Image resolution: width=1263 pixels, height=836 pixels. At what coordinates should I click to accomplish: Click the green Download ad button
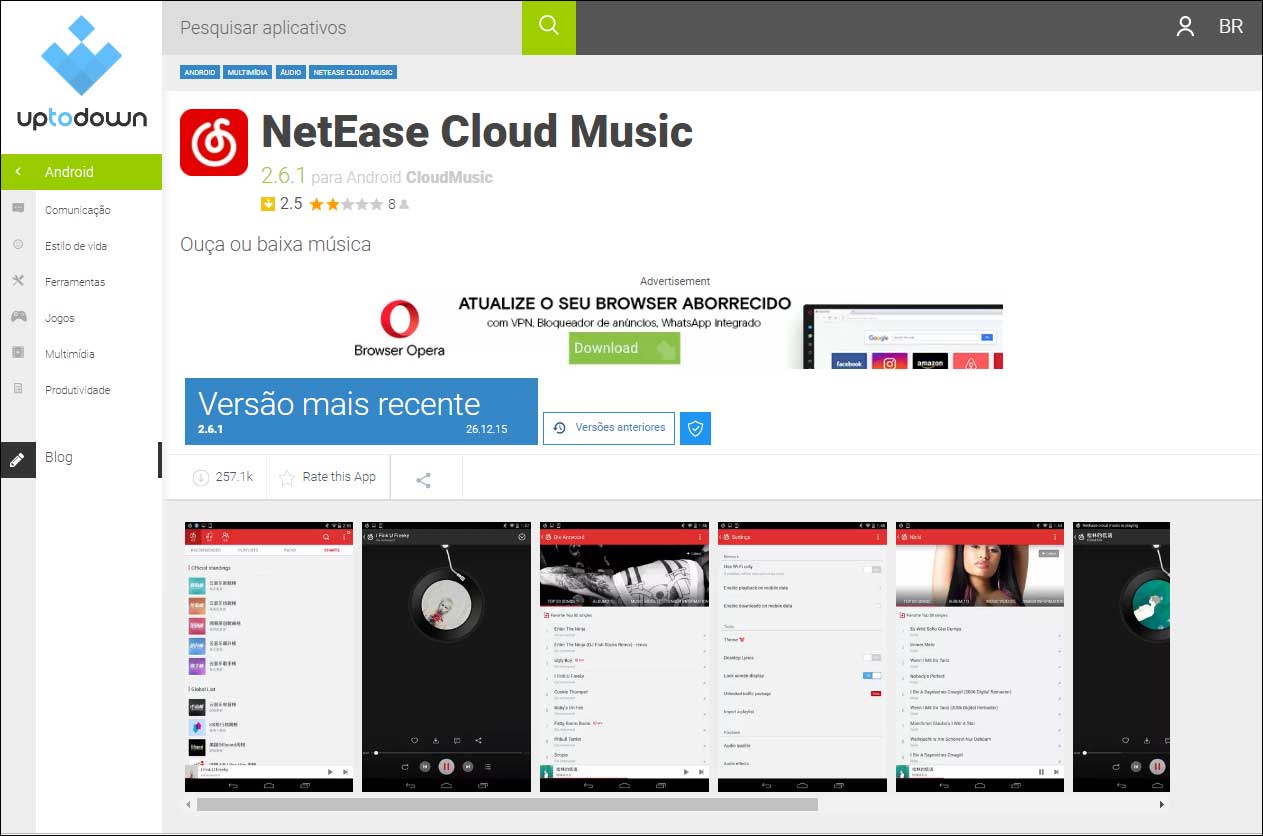tap(624, 348)
